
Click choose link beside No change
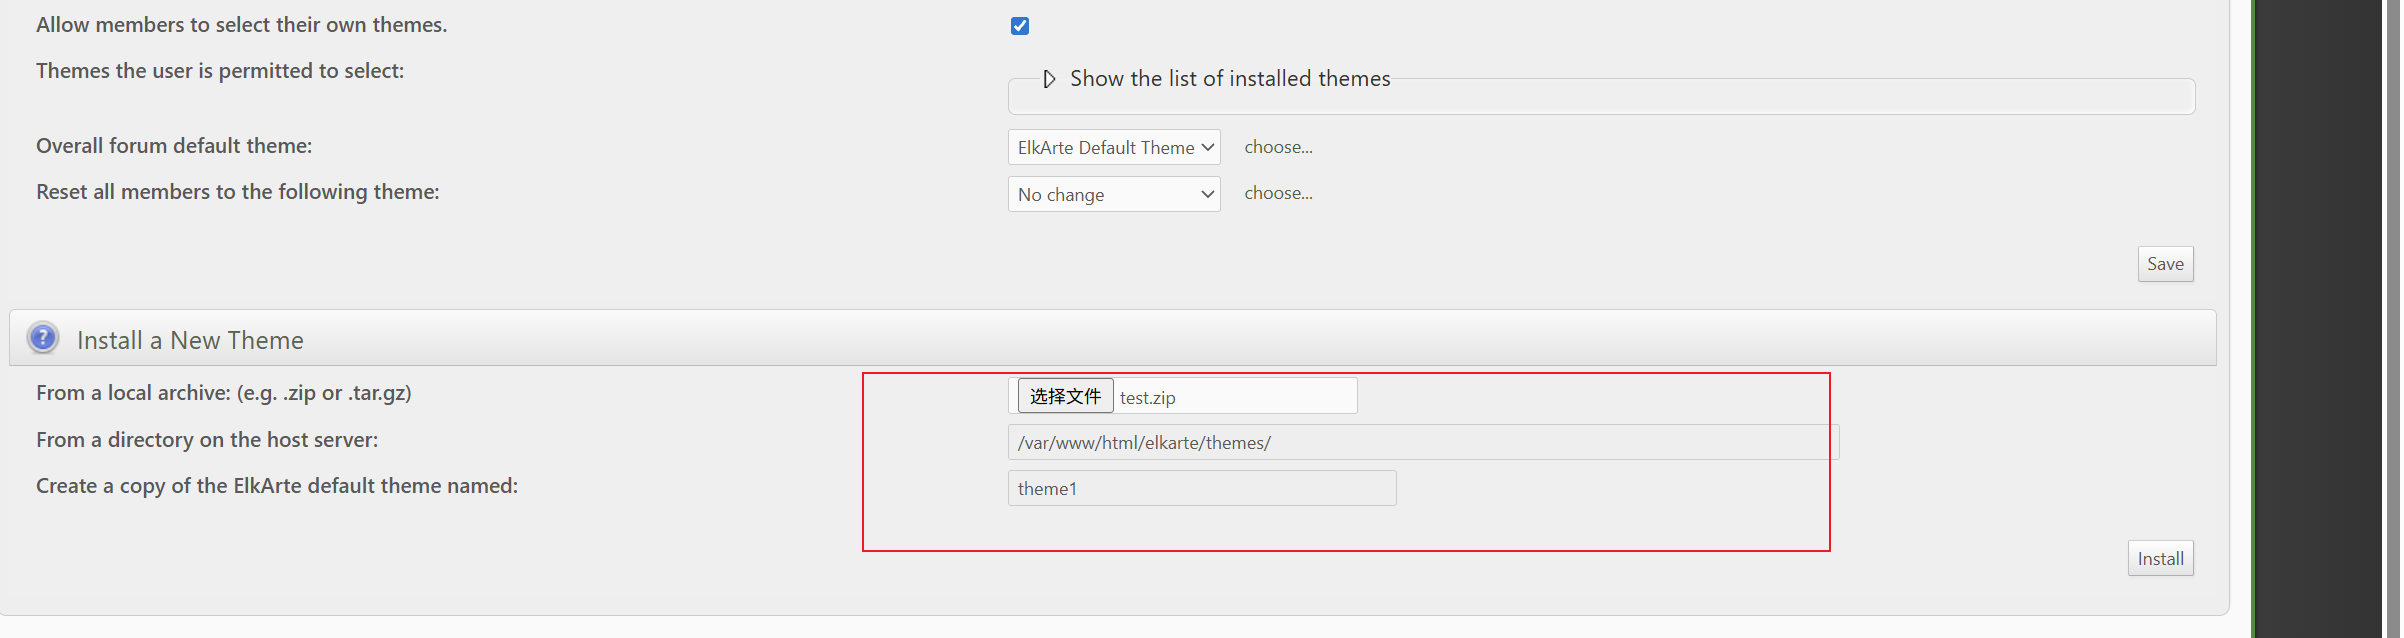click(1278, 193)
